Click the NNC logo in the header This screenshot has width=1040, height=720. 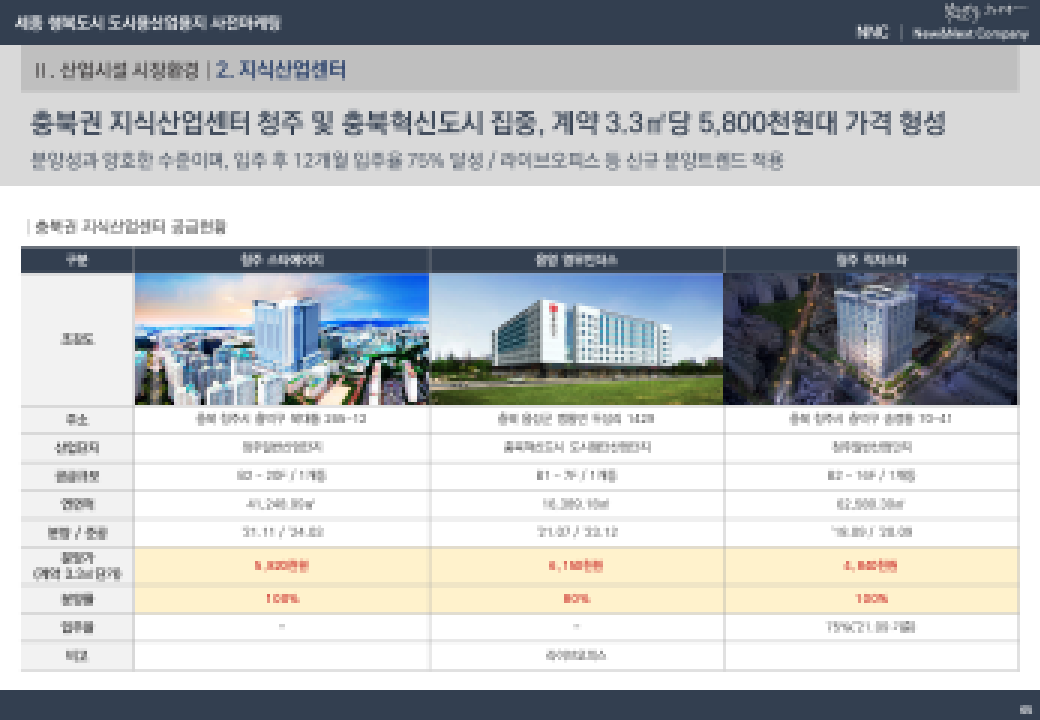[x=872, y=32]
